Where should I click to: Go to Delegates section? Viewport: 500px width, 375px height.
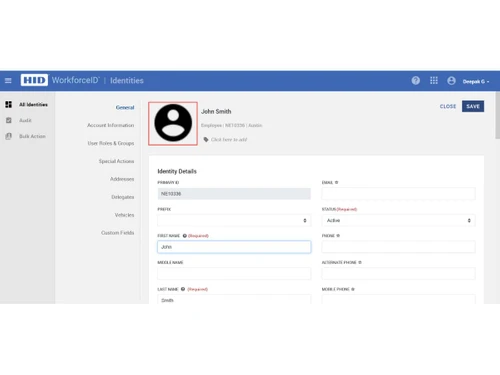(x=123, y=197)
